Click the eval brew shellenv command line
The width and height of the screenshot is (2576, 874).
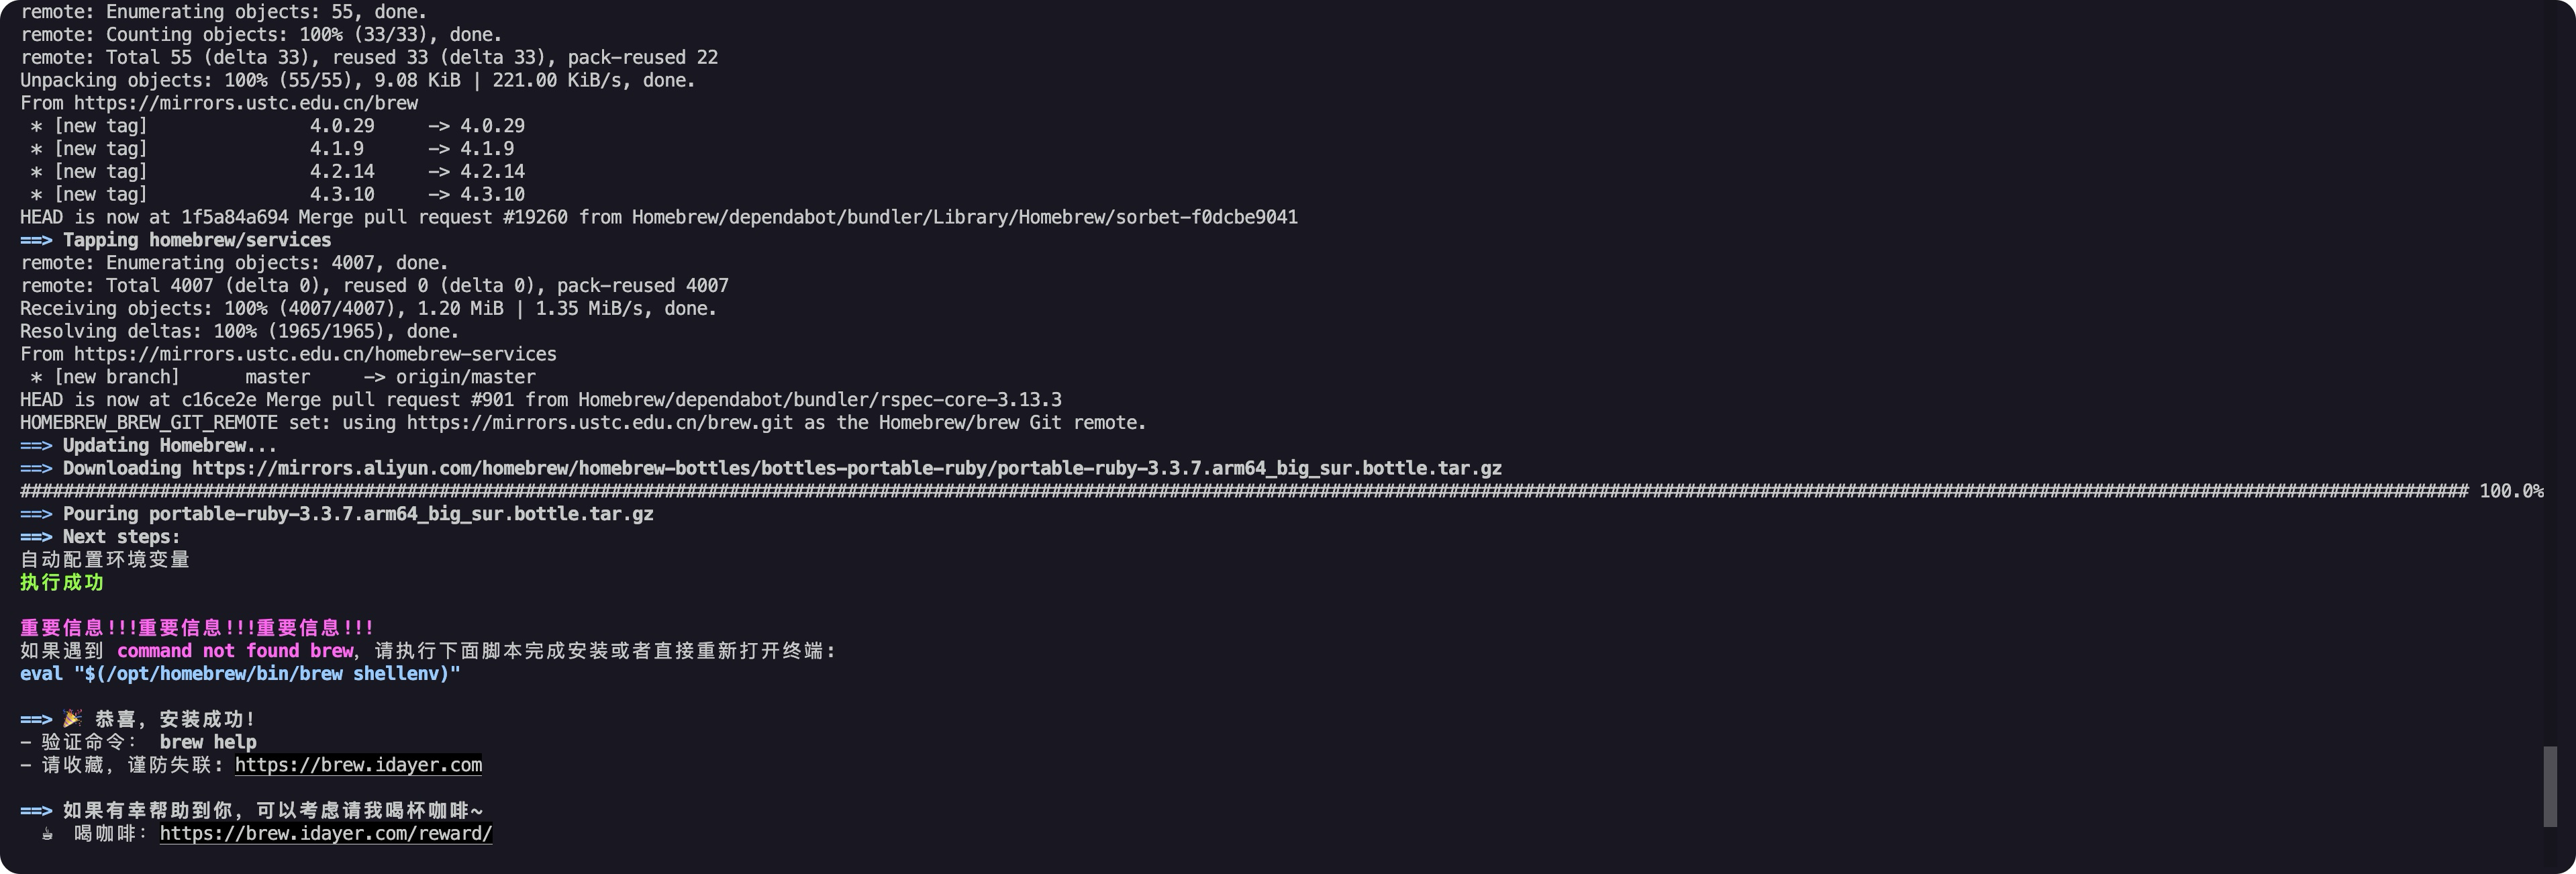240,674
